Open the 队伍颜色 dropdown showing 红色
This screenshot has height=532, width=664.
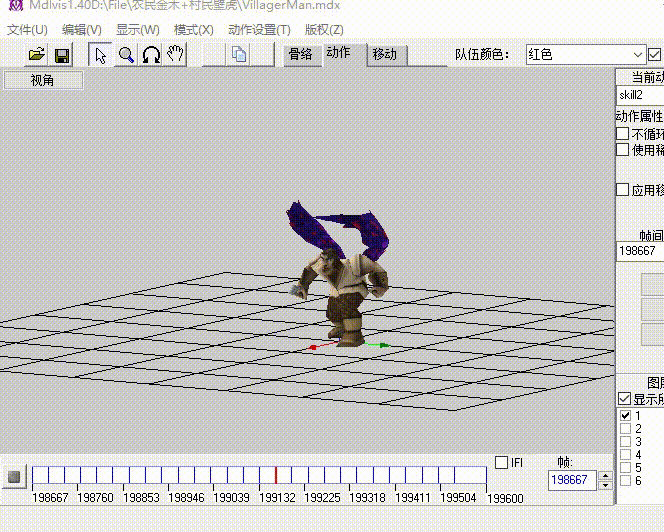tap(586, 55)
